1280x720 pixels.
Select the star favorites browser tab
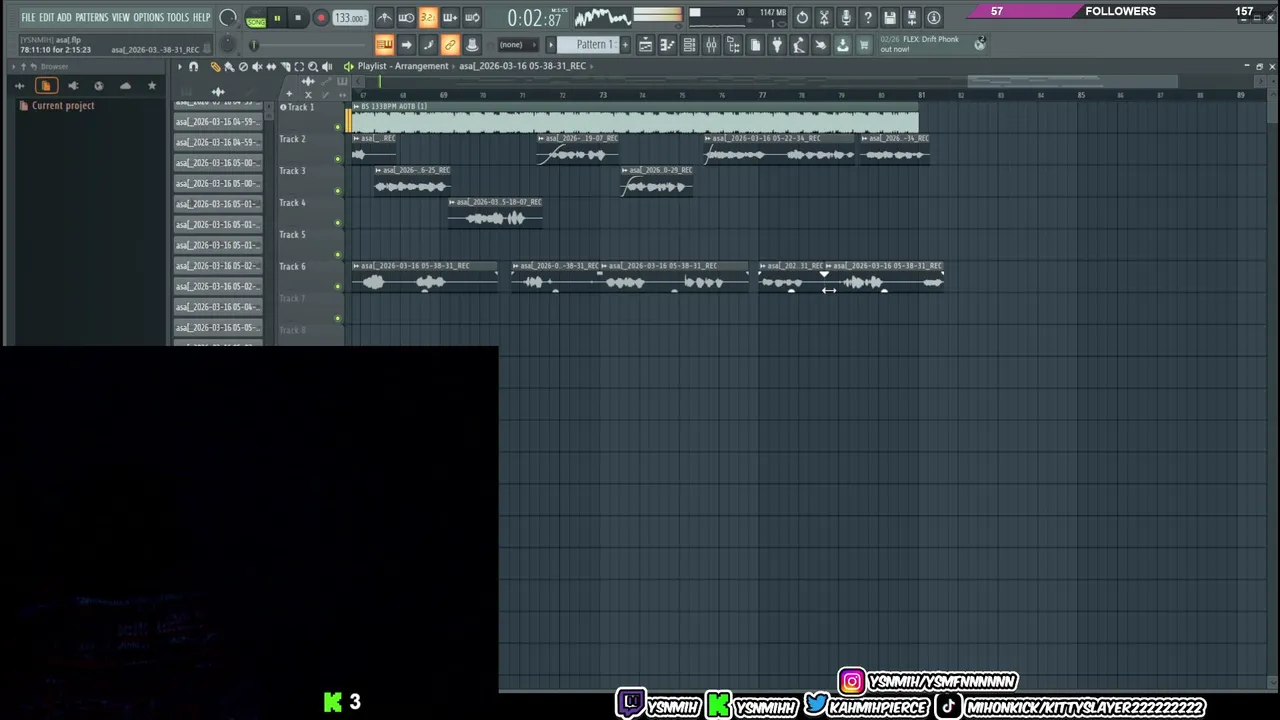152,86
